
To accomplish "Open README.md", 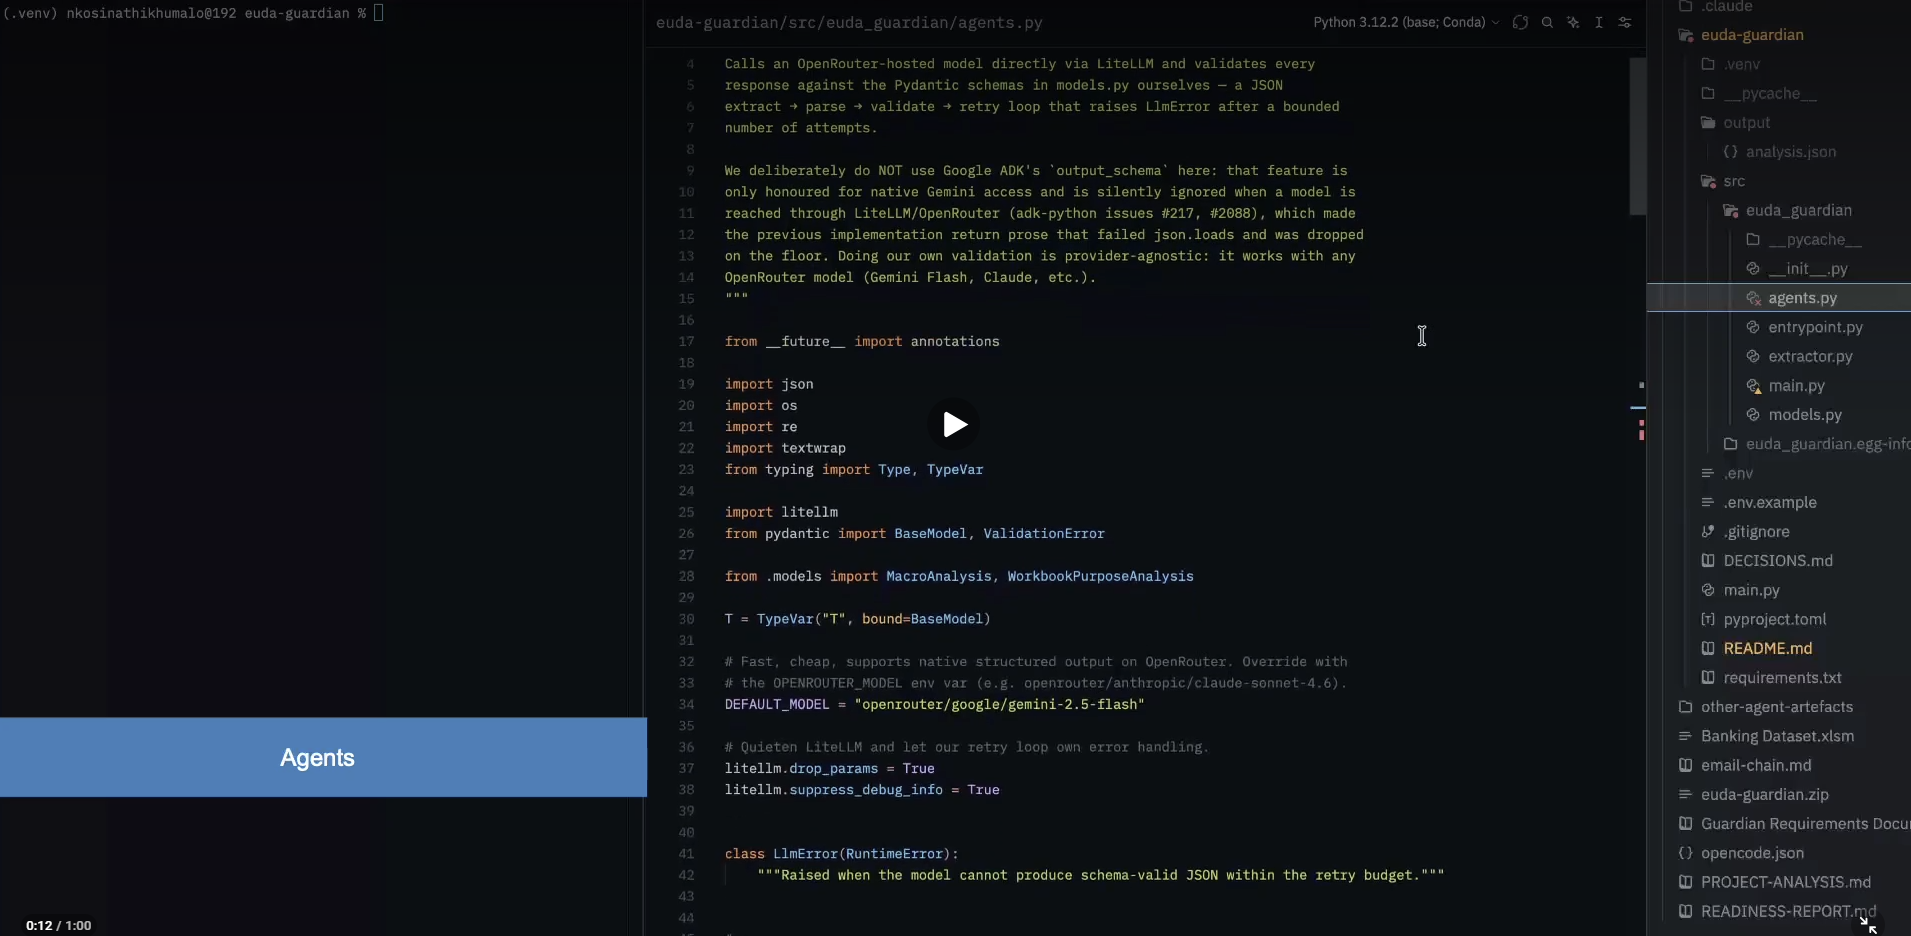I will point(1767,648).
